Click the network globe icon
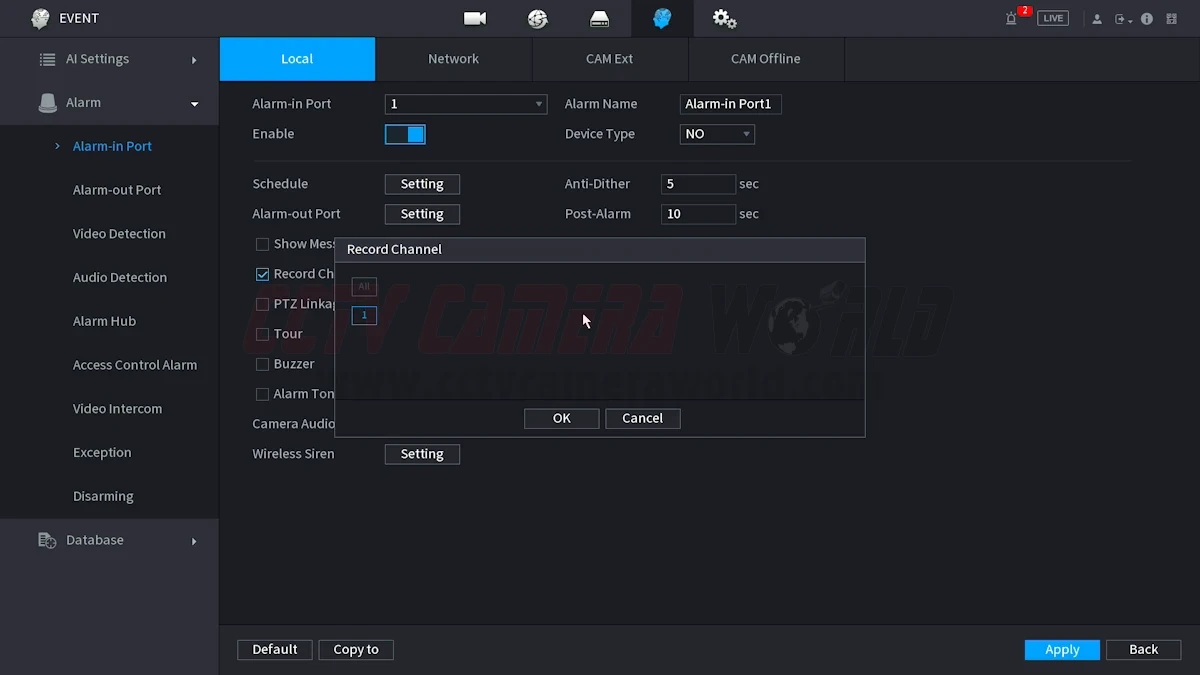Image resolution: width=1200 pixels, height=675 pixels. point(538,19)
